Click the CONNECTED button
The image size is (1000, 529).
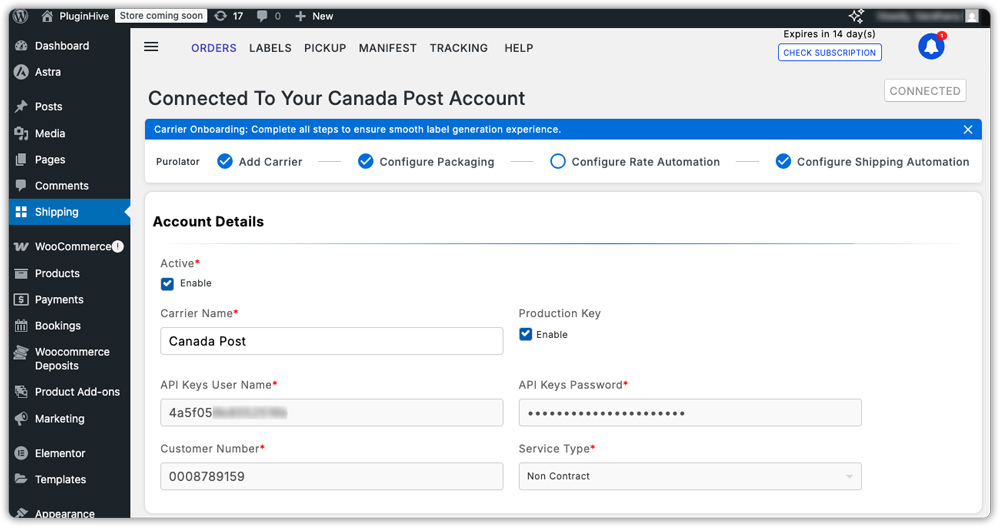click(x=925, y=91)
